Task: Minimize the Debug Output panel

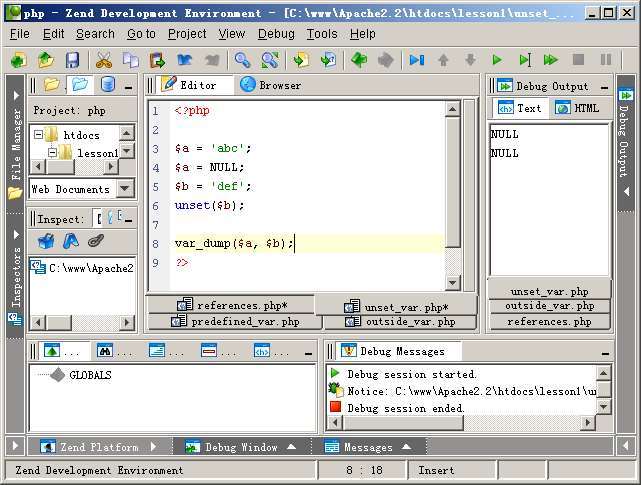Action: click(605, 87)
